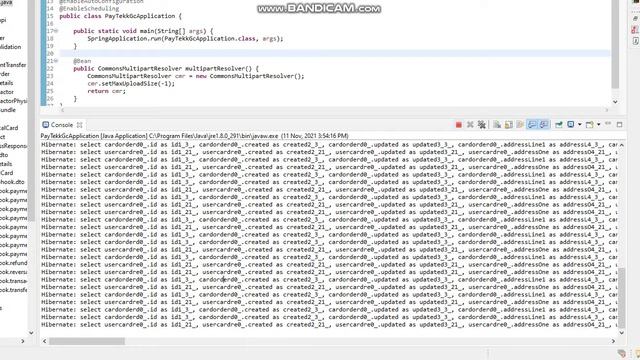Click the 'public static void main' line
This screenshot has width=640, height=360.
click(143, 31)
